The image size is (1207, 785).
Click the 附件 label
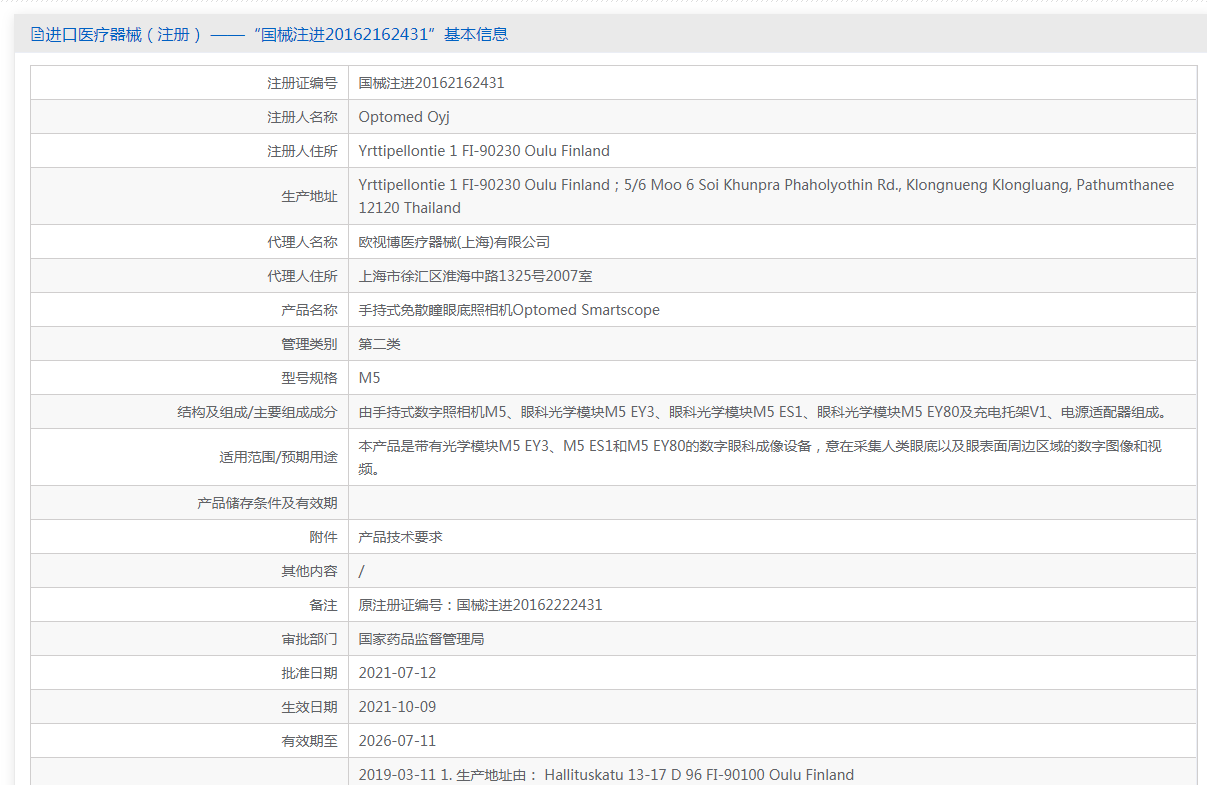[323, 537]
